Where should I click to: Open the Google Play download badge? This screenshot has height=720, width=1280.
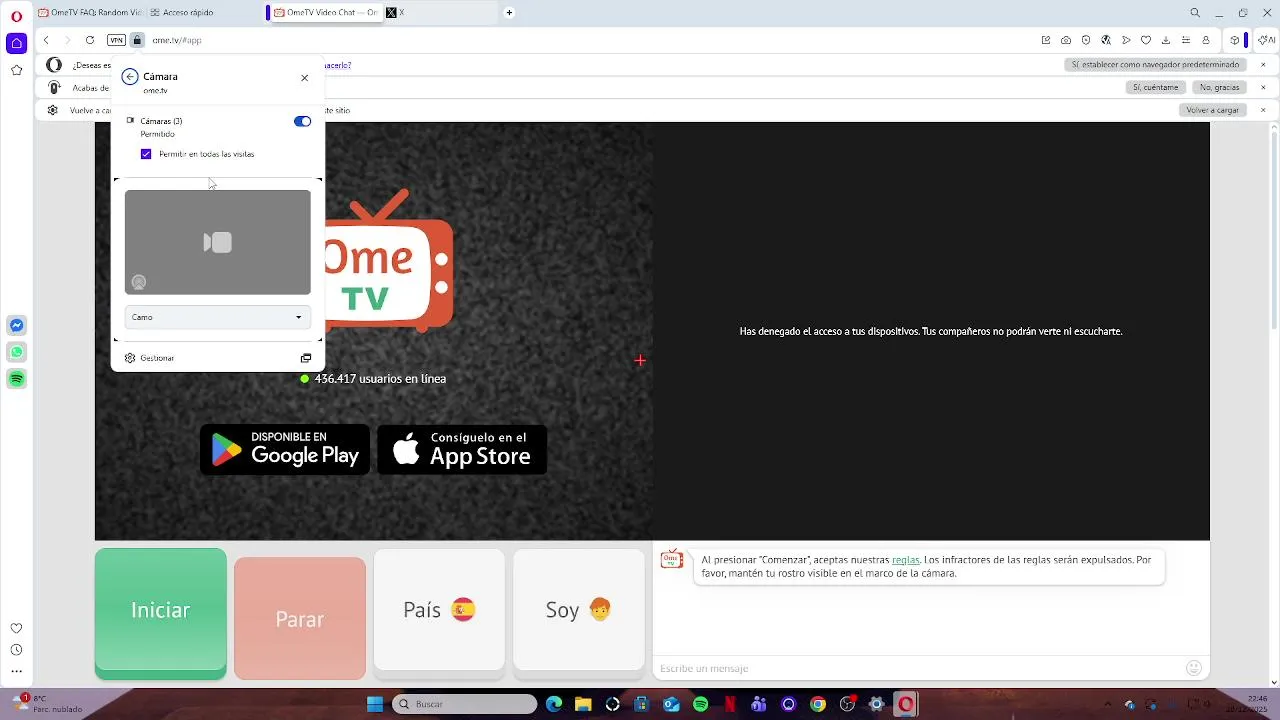click(x=285, y=450)
